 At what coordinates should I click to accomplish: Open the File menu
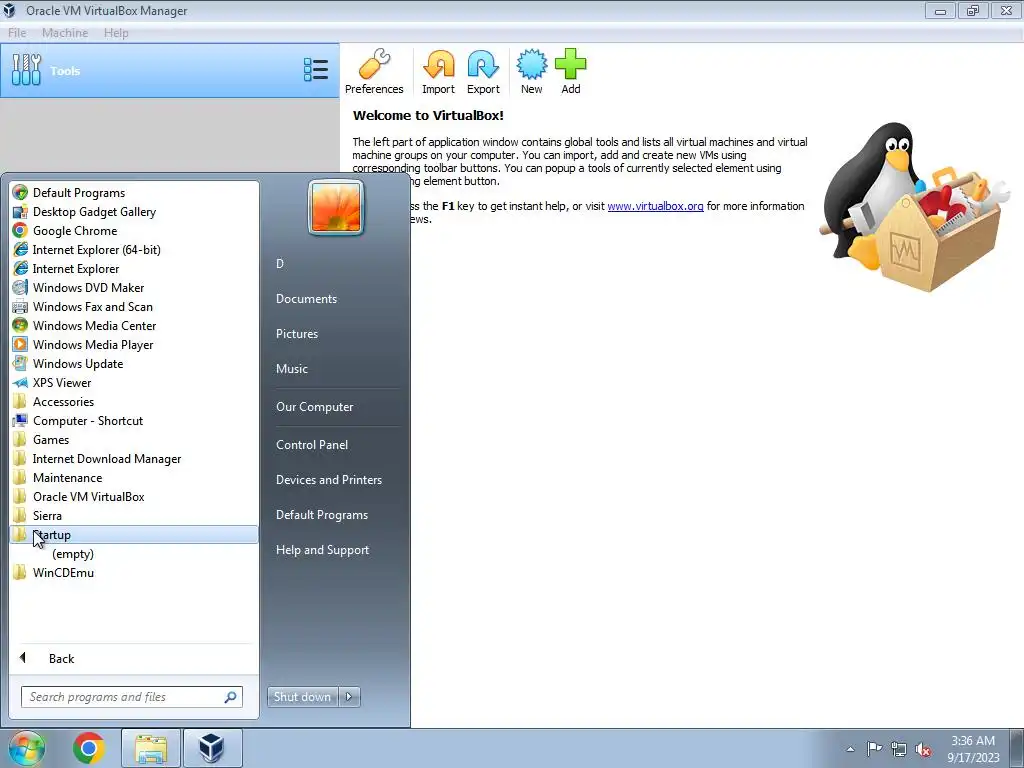[17, 33]
